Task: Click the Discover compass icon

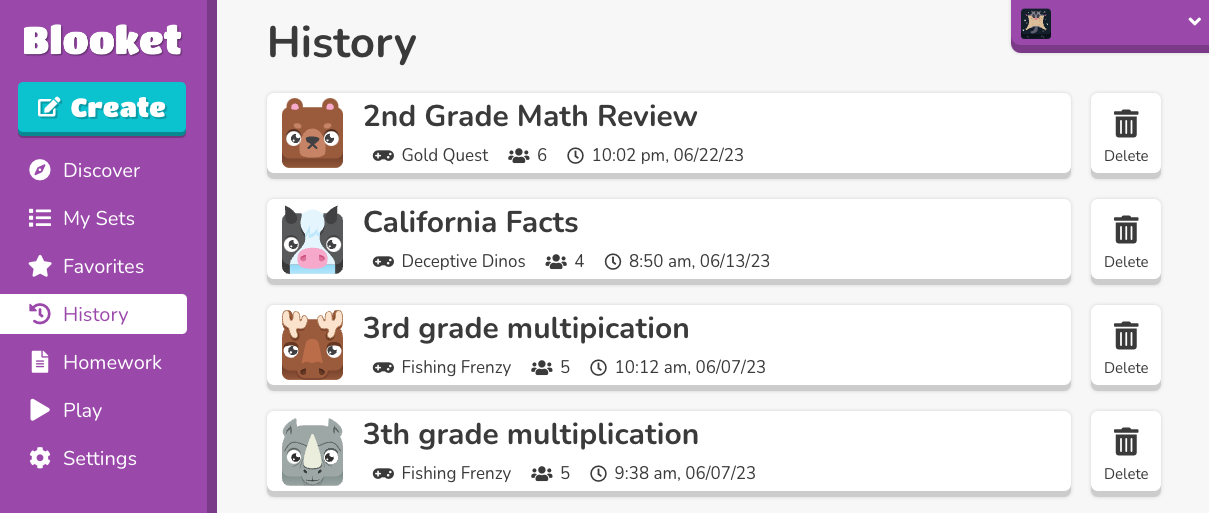Action: (40, 170)
